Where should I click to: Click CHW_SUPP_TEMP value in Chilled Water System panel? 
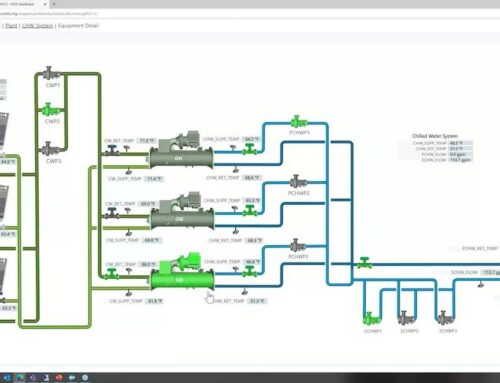(x=461, y=143)
